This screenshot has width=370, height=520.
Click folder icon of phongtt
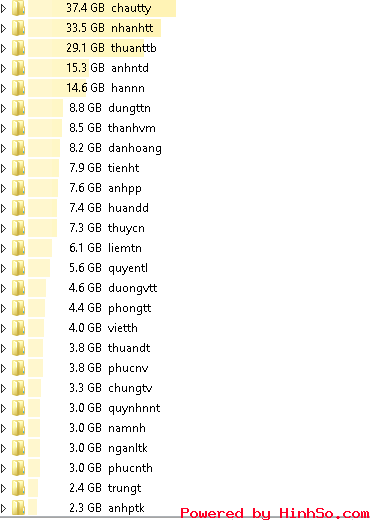18,308
